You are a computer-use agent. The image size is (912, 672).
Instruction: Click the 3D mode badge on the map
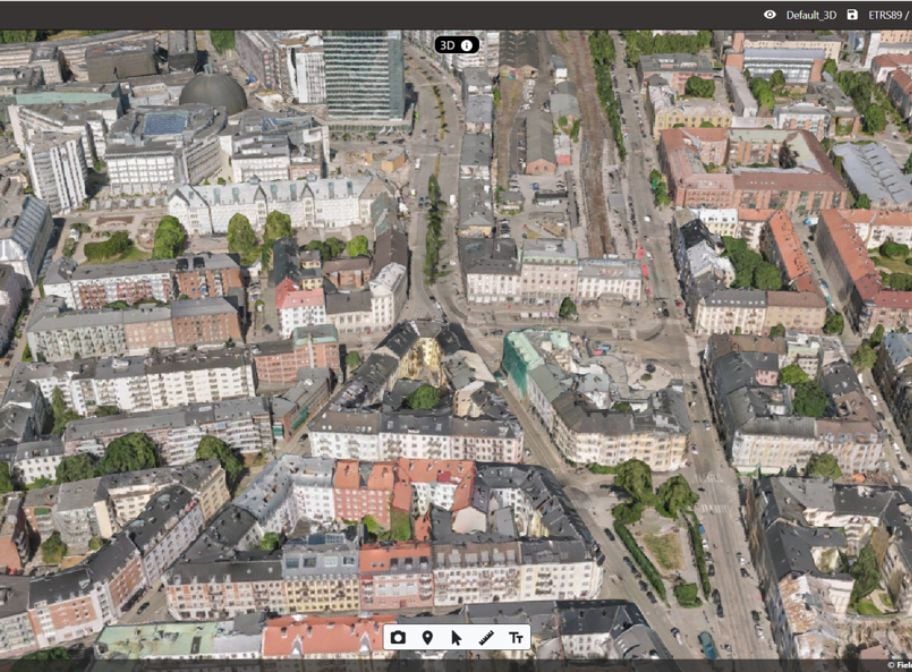[449, 45]
